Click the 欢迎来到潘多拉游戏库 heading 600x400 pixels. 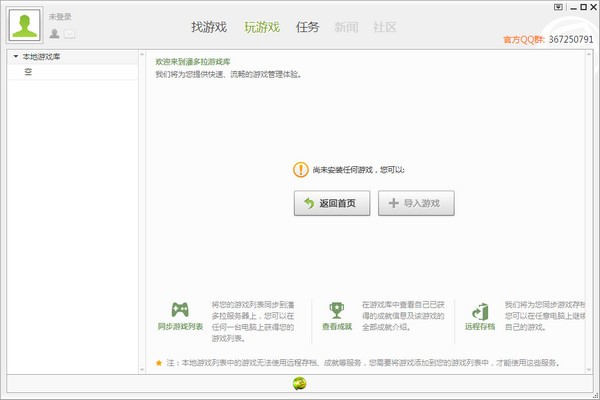(x=193, y=62)
